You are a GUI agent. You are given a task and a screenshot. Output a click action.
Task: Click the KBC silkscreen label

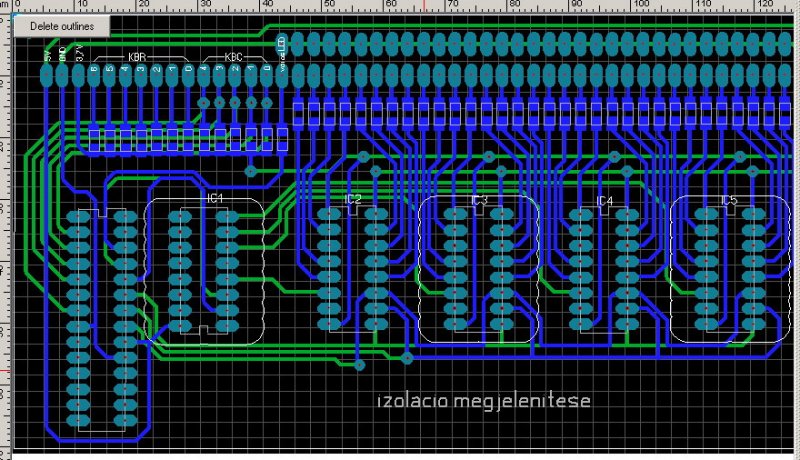pyautogui.click(x=233, y=57)
